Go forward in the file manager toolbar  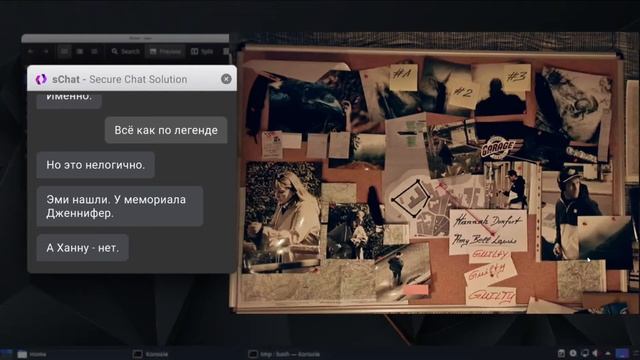tap(46, 51)
